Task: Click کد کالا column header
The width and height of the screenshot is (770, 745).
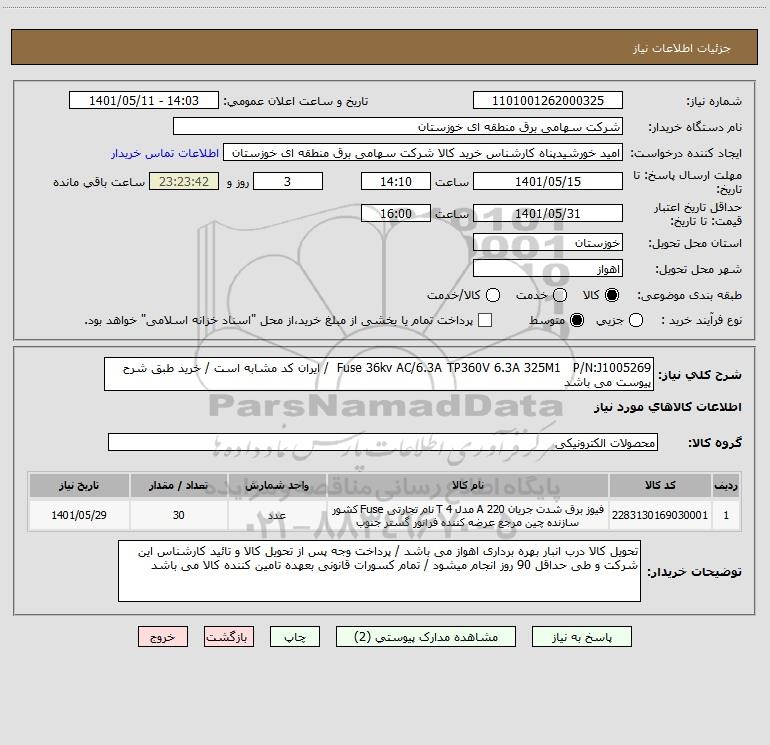Action: pyautogui.click(x=660, y=485)
